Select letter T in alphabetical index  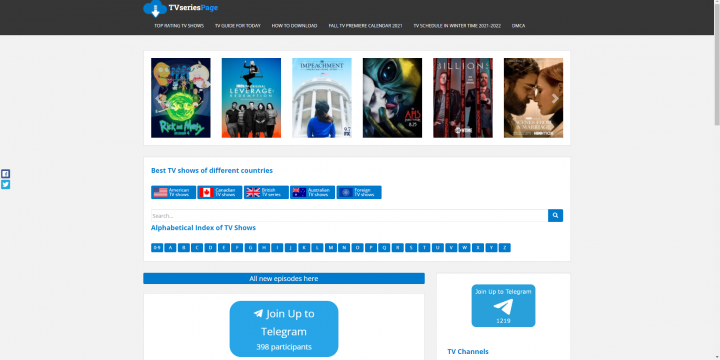click(424, 248)
